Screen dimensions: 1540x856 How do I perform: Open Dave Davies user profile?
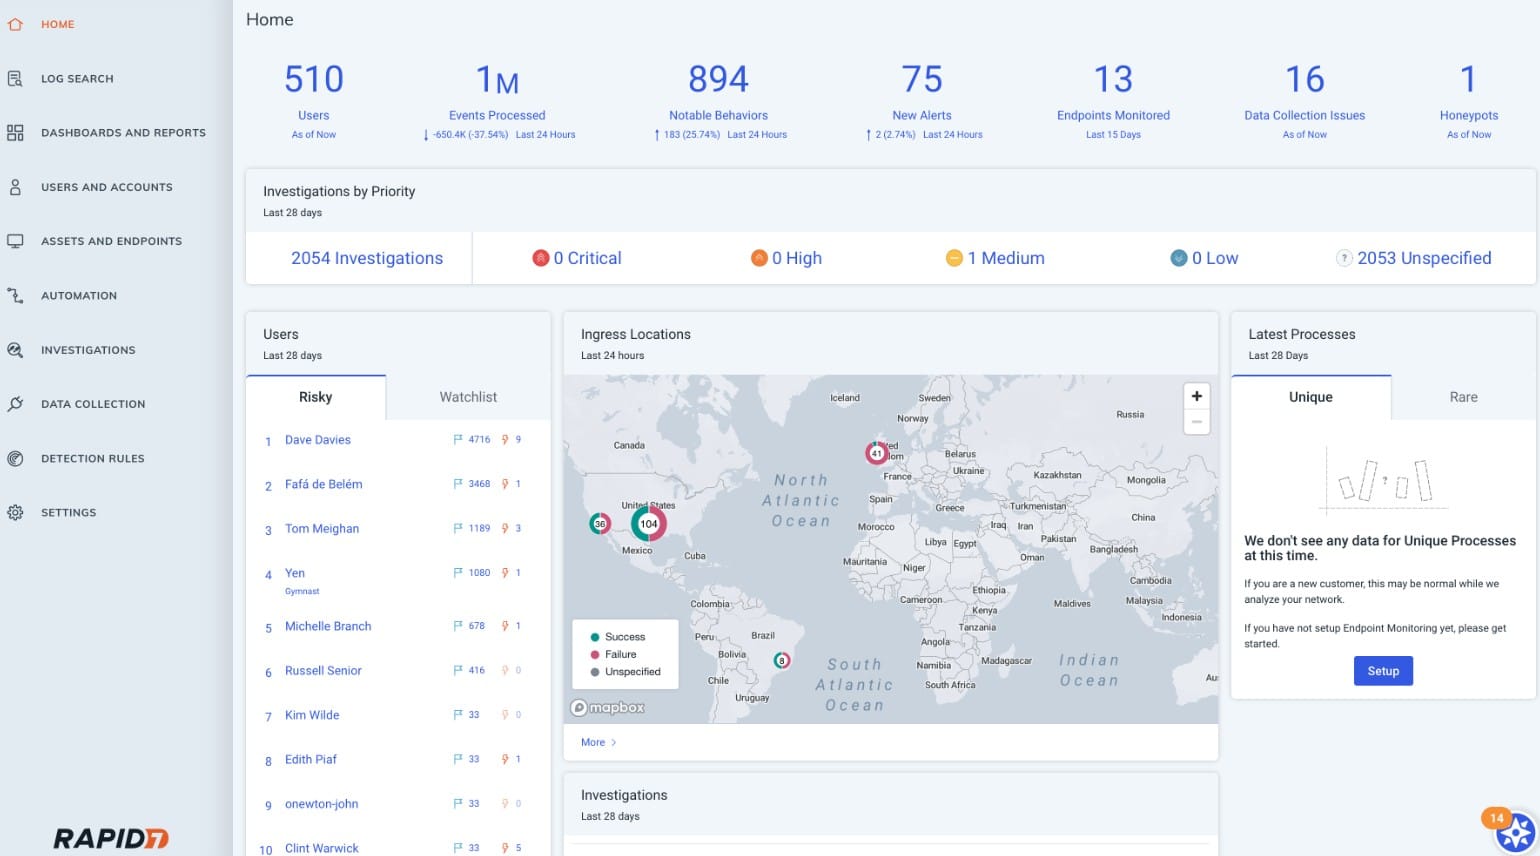click(x=317, y=439)
